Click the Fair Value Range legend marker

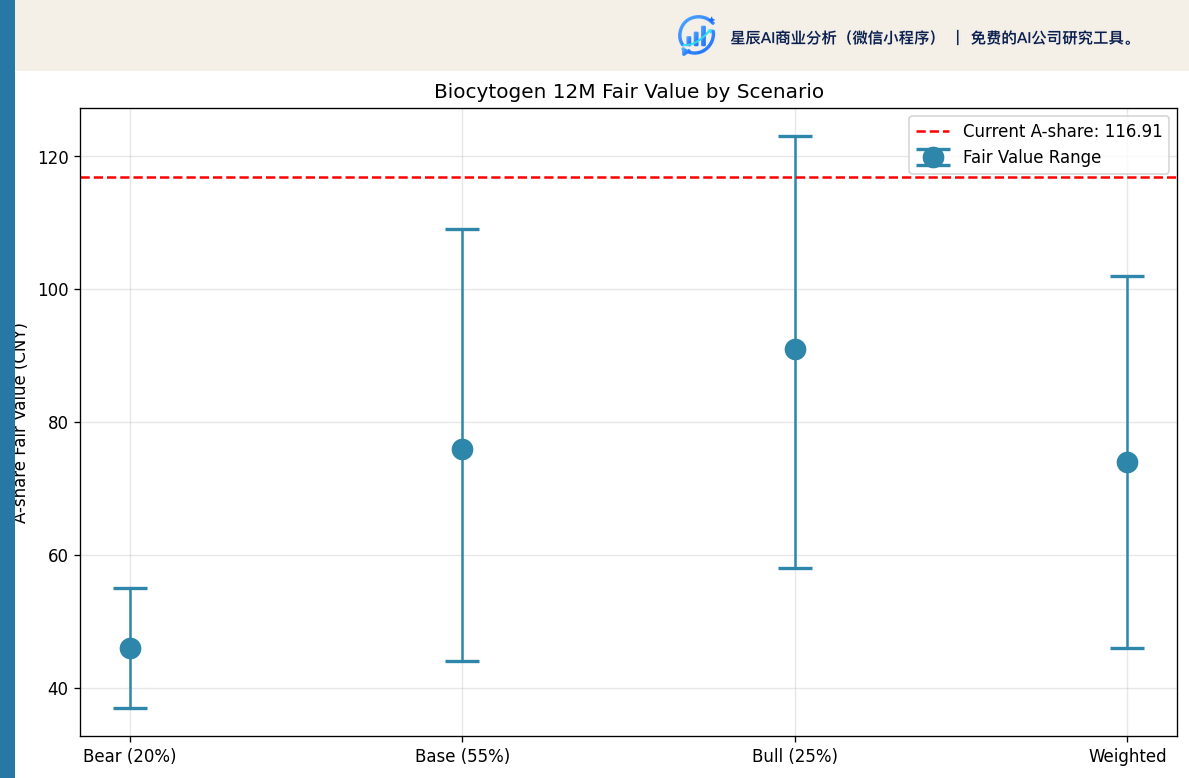point(933,157)
